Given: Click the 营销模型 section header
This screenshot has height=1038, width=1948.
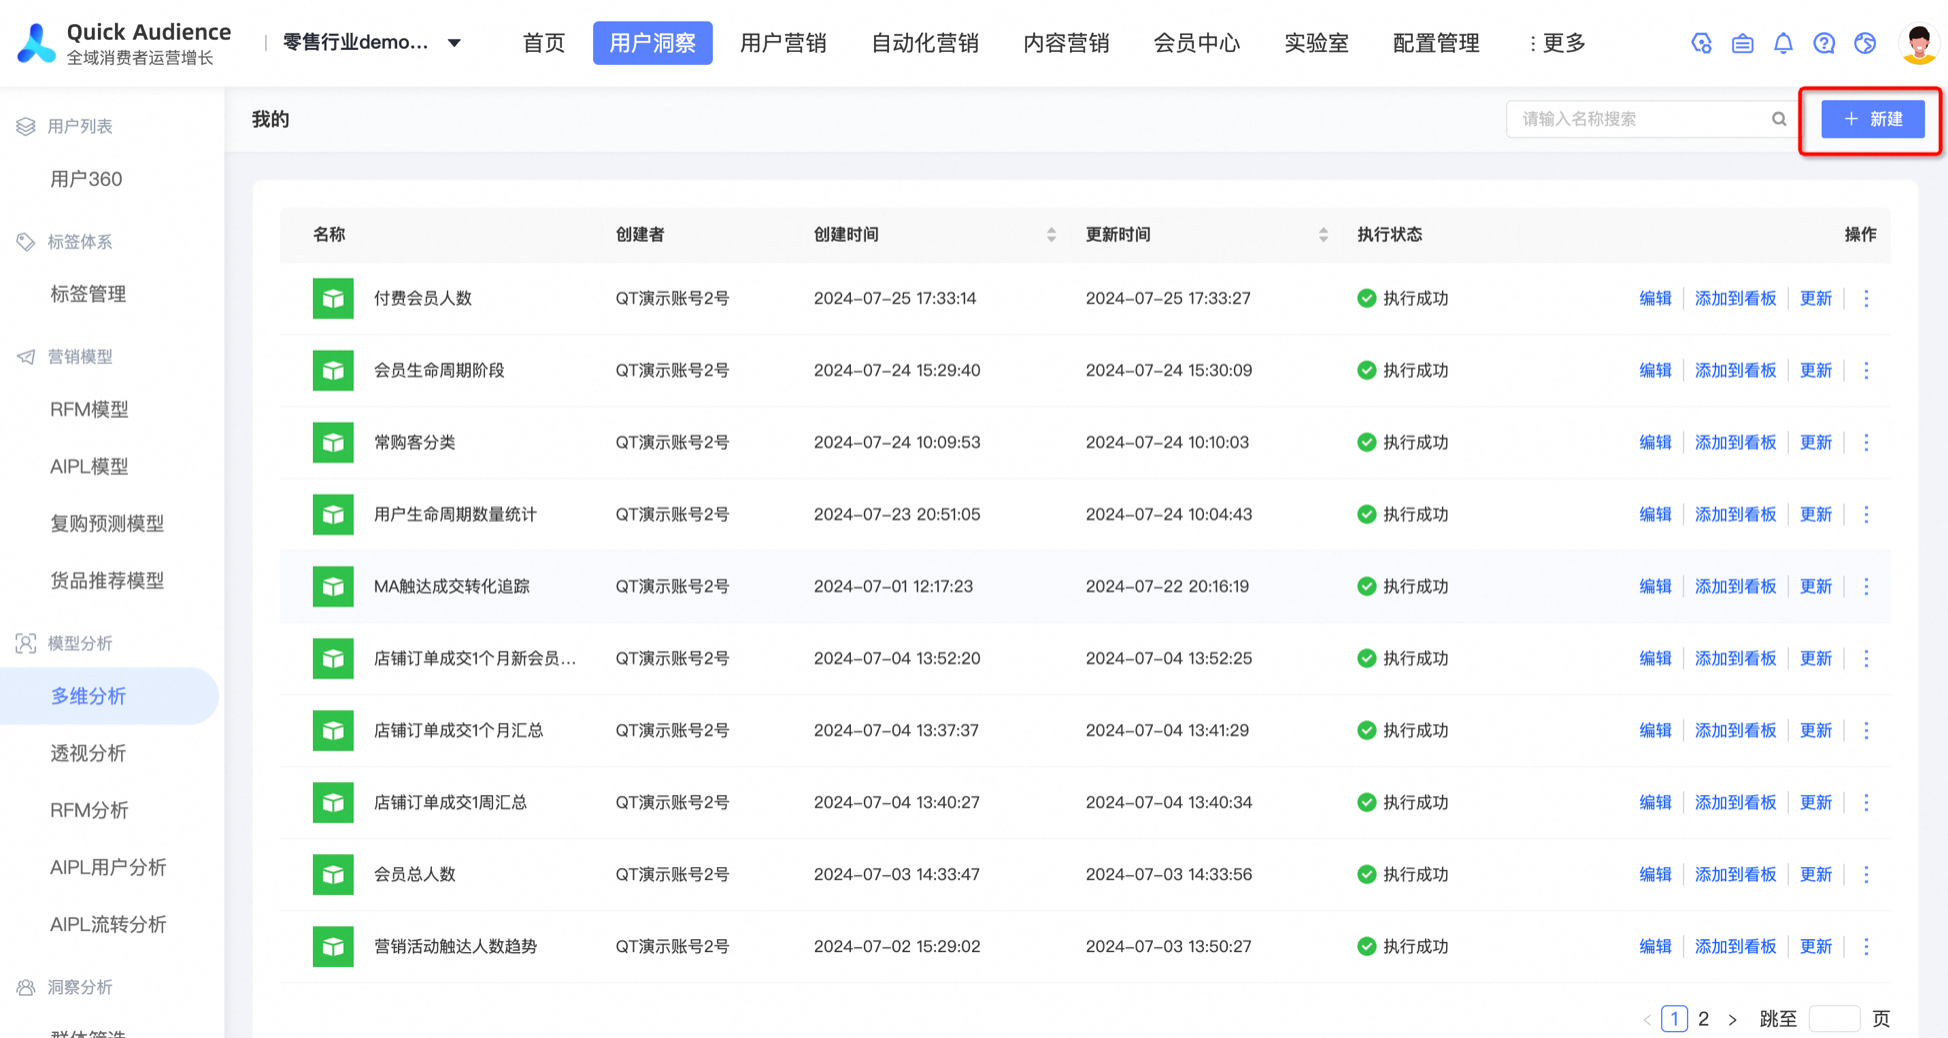Looking at the screenshot, I should point(80,357).
